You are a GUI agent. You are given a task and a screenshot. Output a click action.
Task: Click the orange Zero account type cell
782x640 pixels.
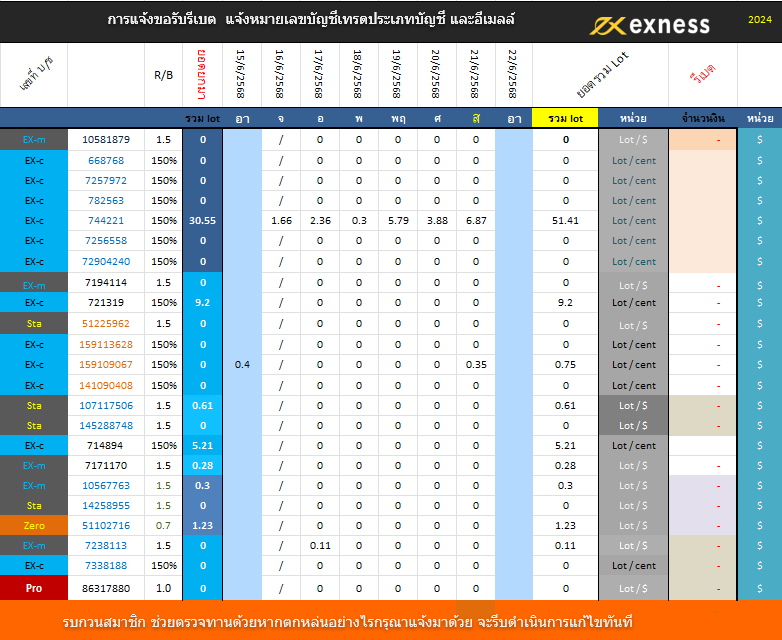34,525
